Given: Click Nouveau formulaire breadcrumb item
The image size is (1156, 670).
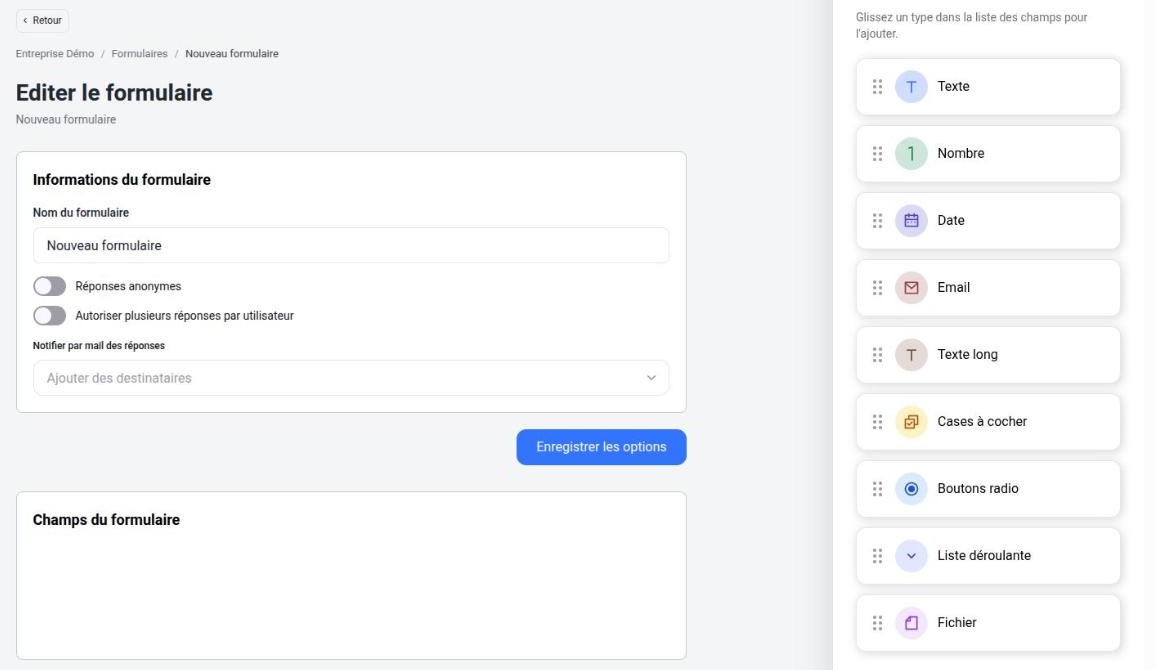Looking at the screenshot, I should (x=231, y=54).
